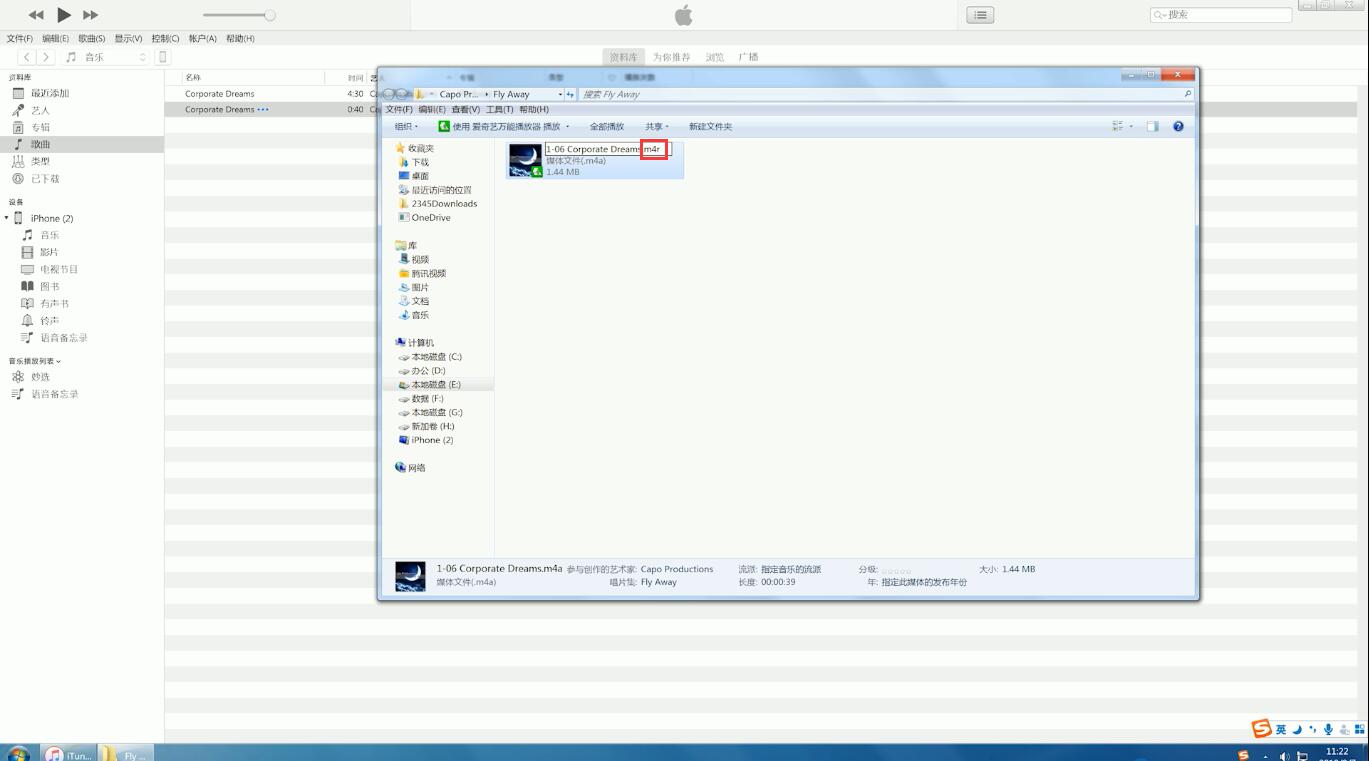Screen dimensions: 1369x761
Task: Click 新建文件夹 in Explorer toolbar
Action: coord(710,127)
